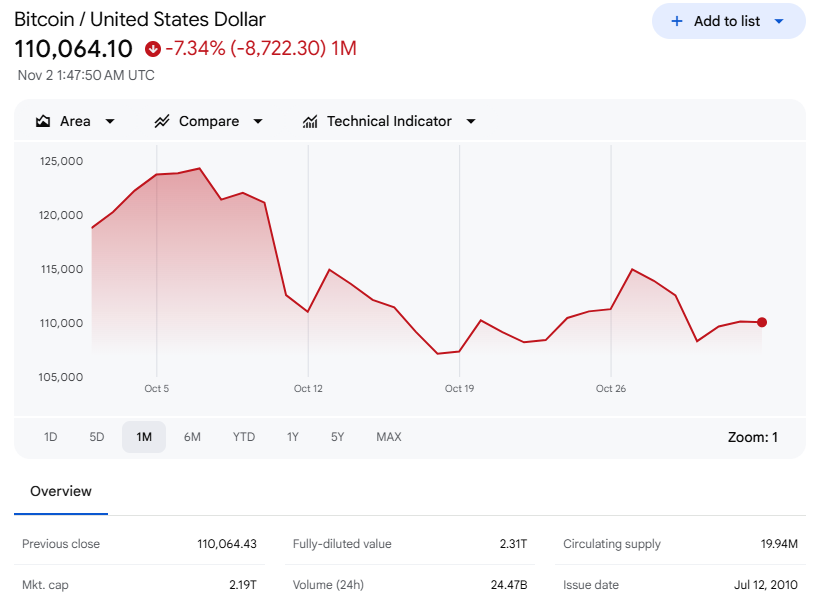The height and width of the screenshot is (612, 822).
Task: Click the Previous close label
Action: (x=61, y=544)
